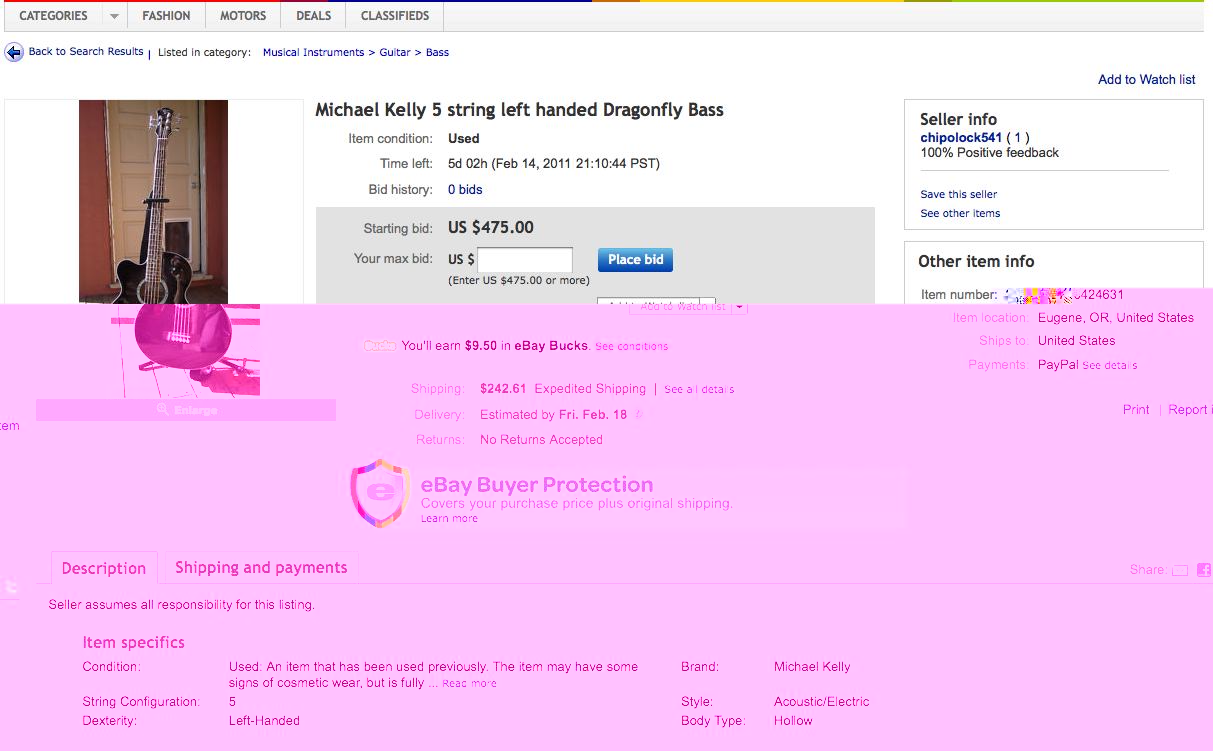Open the Guitar breadcrumb link
Screen dimensions: 1213x751
click(395, 52)
